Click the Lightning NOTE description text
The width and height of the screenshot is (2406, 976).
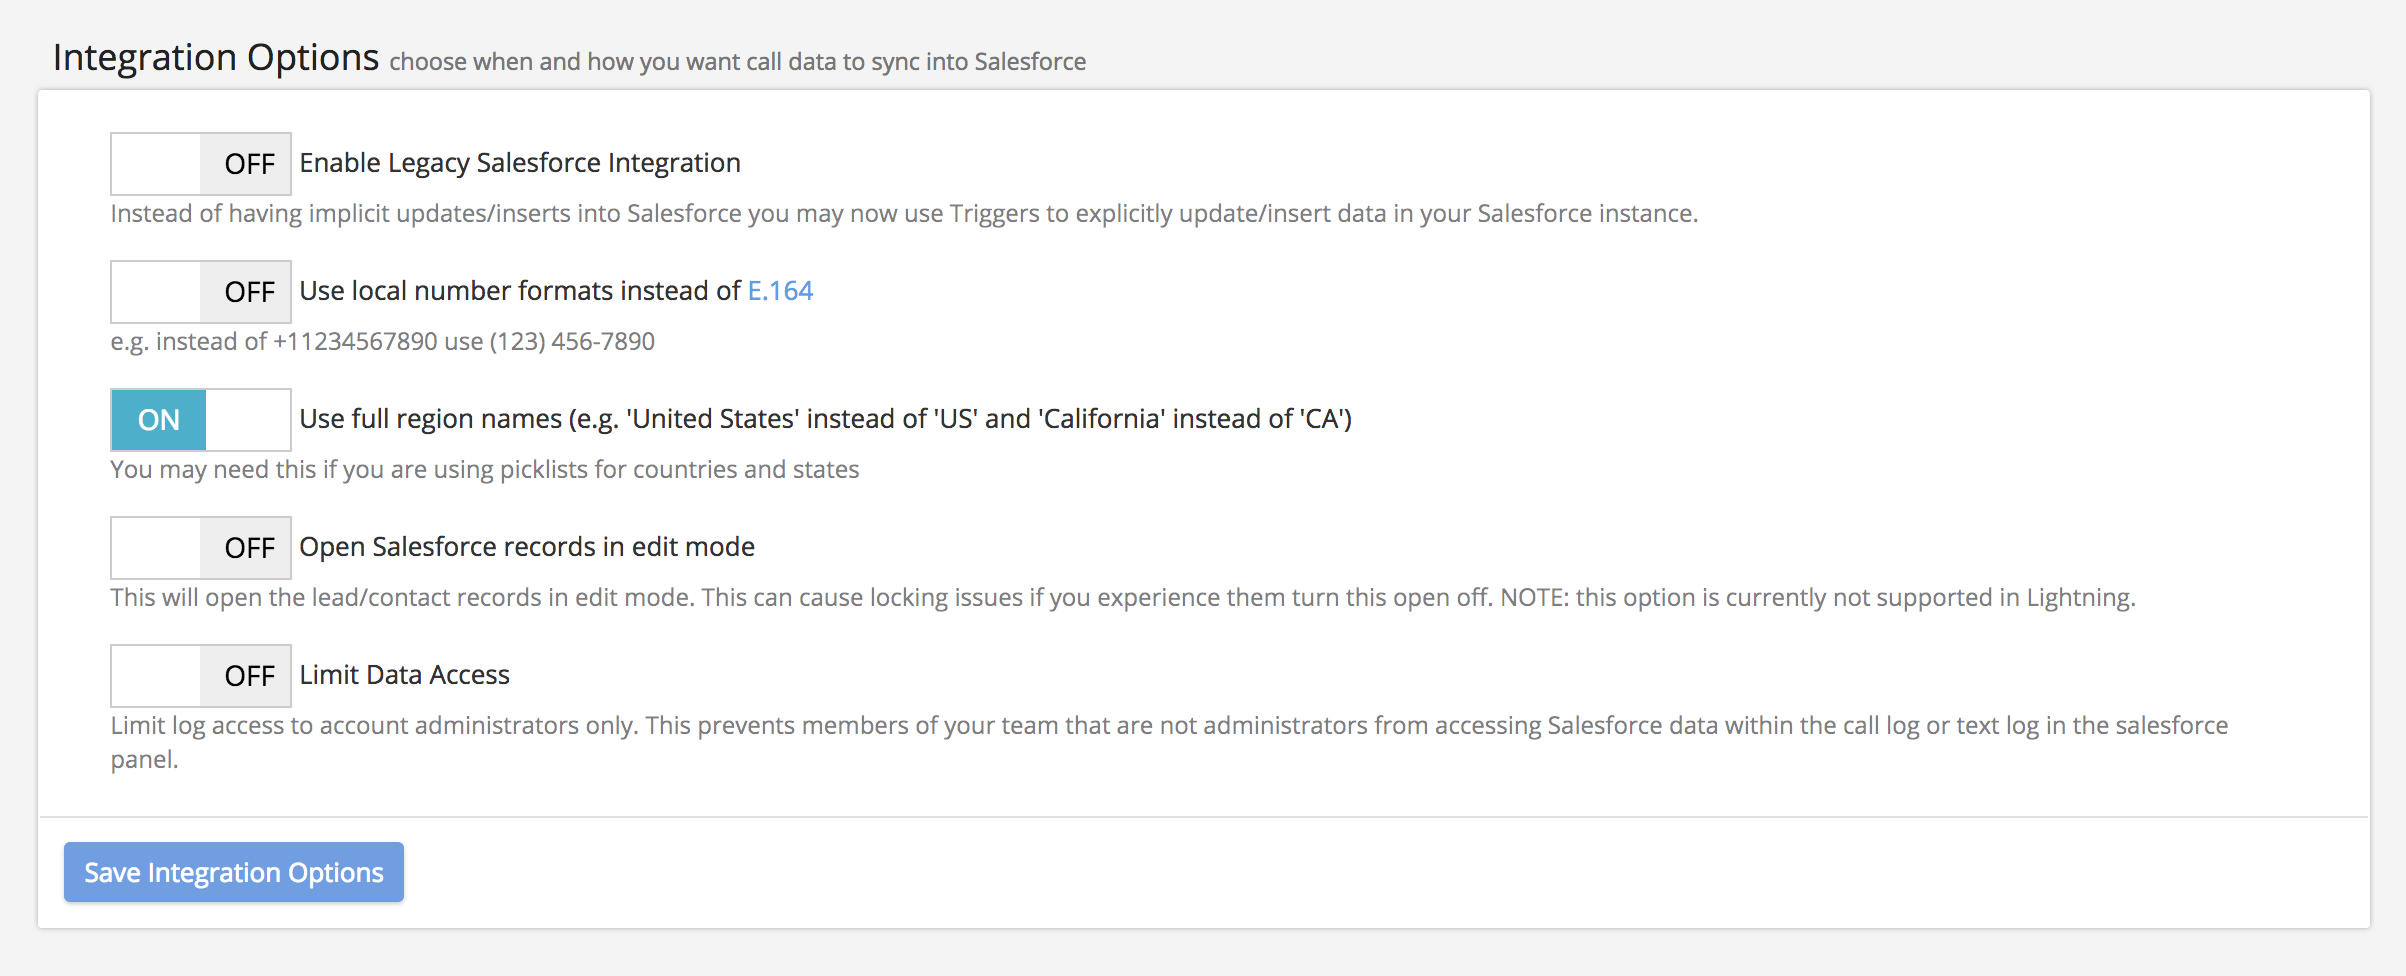click(1122, 598)
